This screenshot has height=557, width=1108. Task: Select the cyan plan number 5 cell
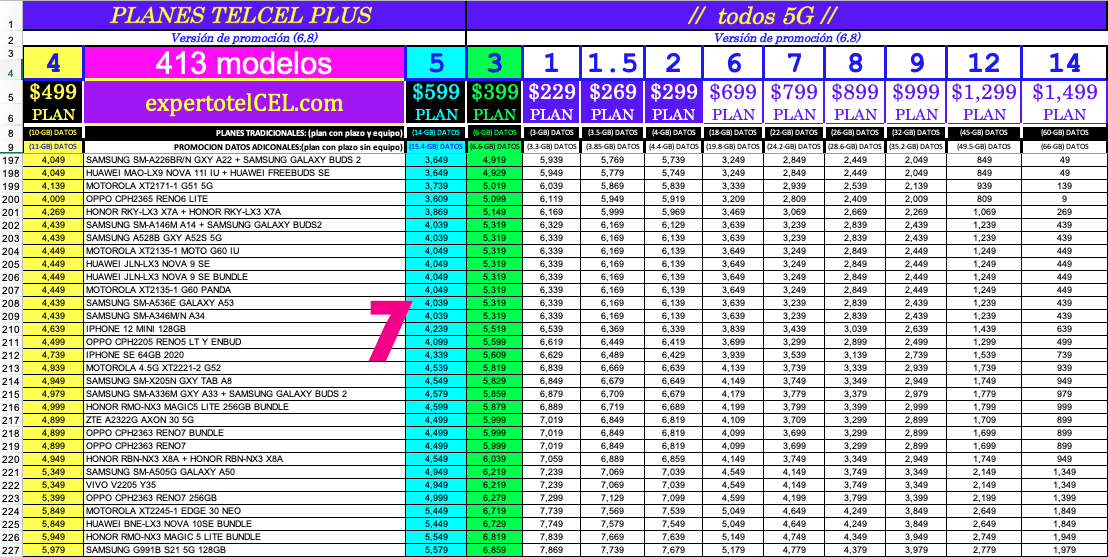tap(436, 64)
